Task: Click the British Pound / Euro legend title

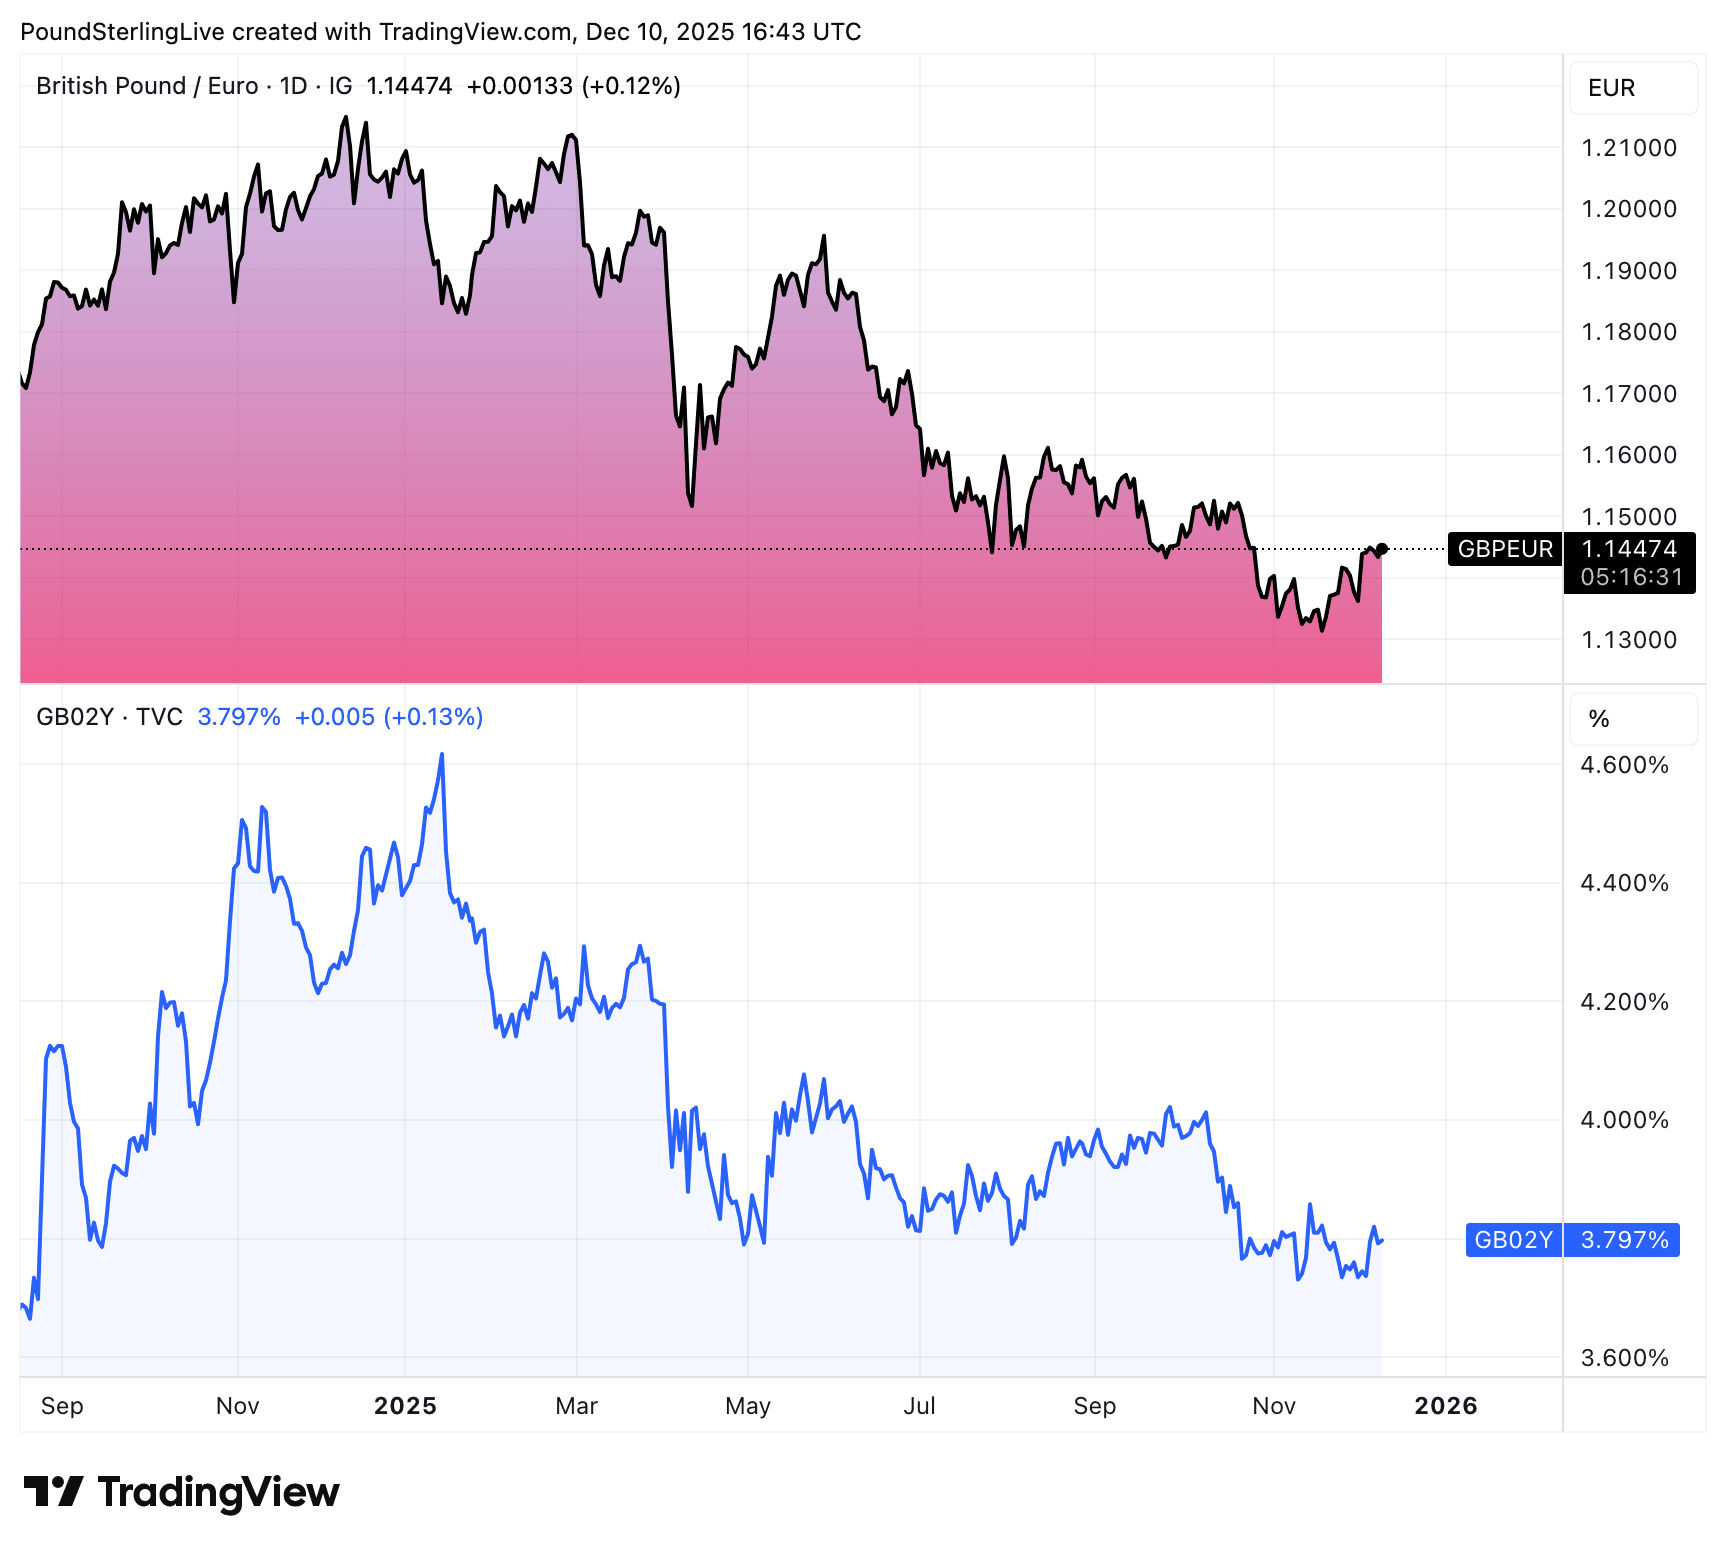Action: click(147, 86)
